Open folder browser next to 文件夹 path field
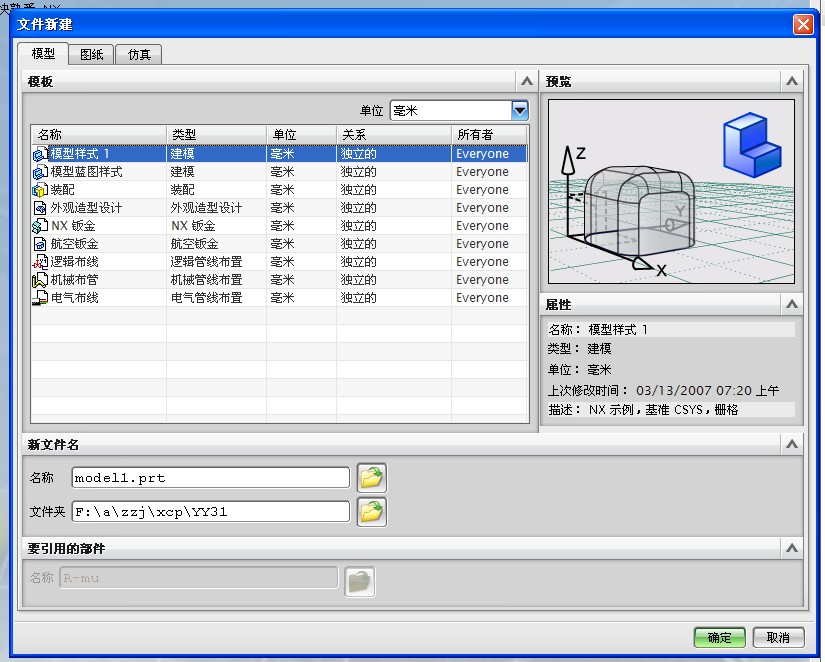 (x=372, y=511)
